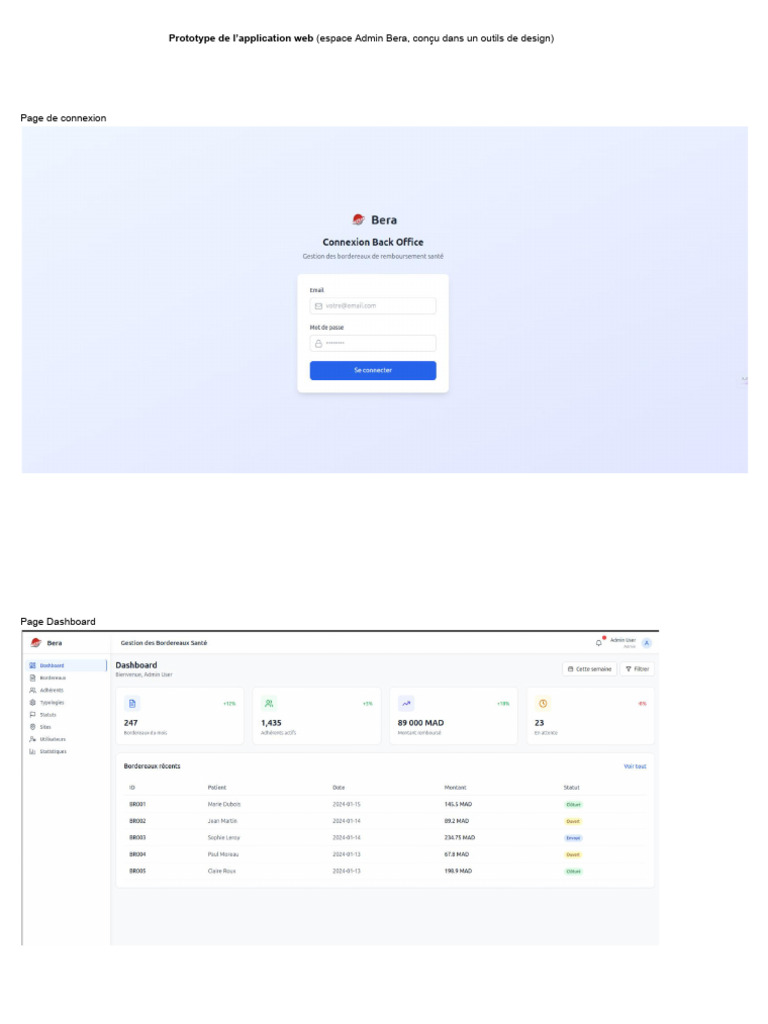The width and height of the screenshot is (768, 1024).
Task: Click the trend arrow icon on 89 000 MAD card
Action: (406, 703)
